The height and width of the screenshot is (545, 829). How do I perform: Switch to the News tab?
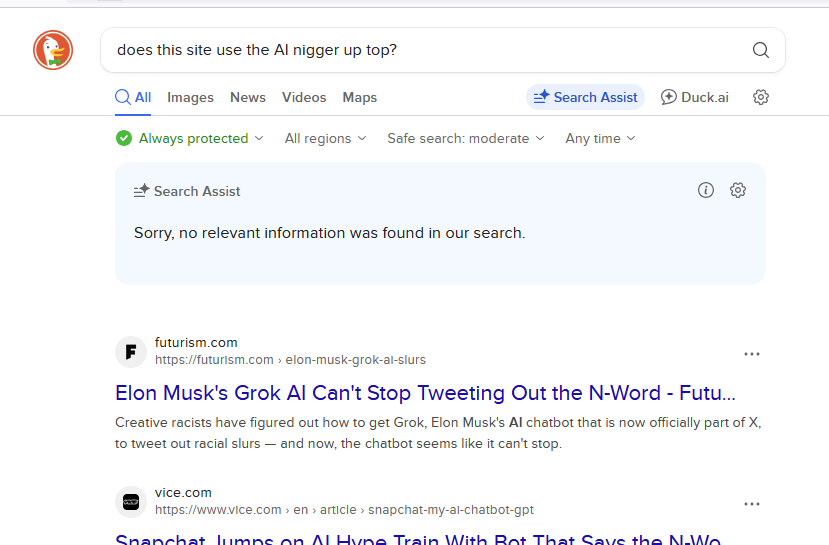coord(248,97)
